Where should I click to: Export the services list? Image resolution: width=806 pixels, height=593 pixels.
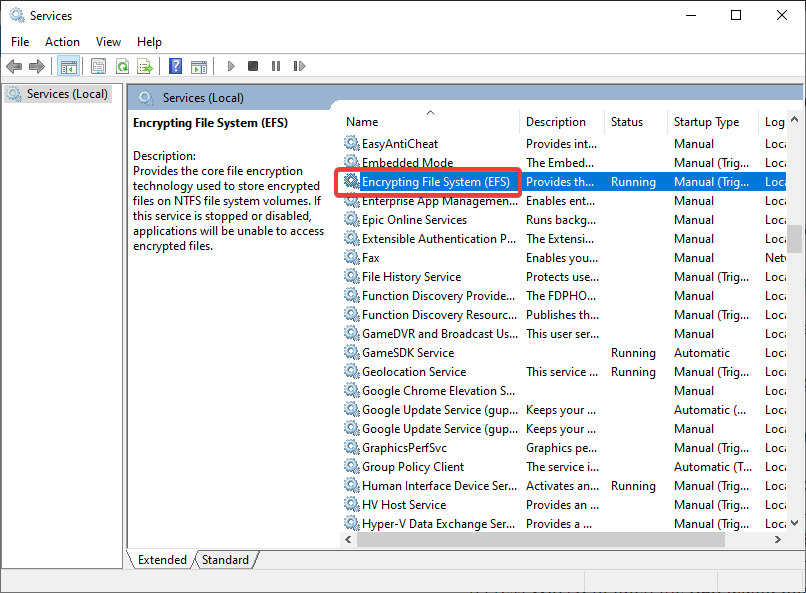pos(146,66)
